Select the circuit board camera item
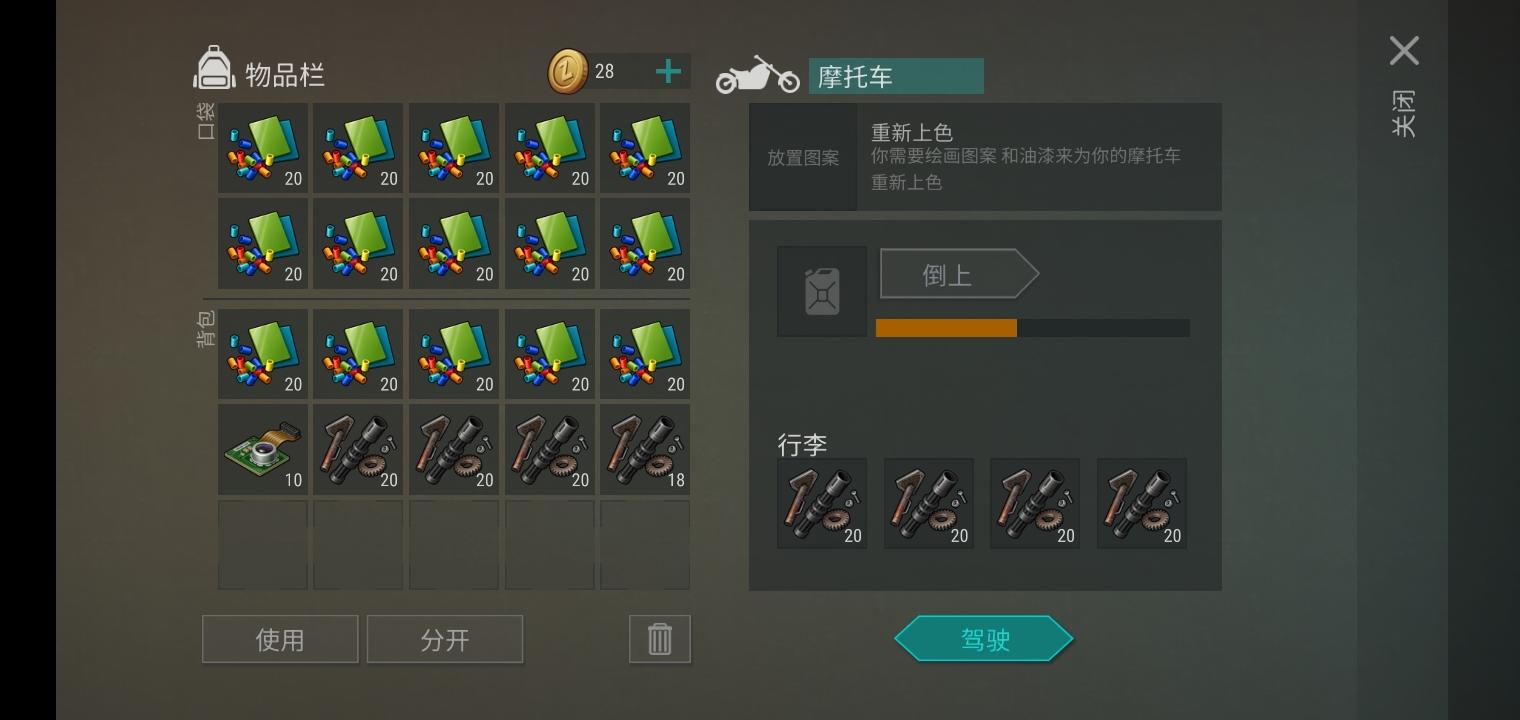 tap(263, 449)
